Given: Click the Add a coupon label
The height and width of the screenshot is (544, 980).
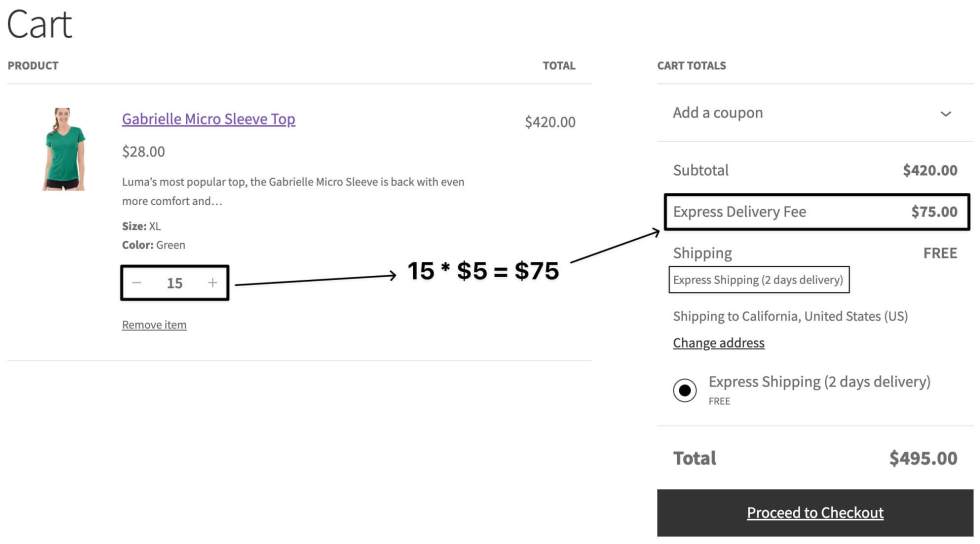Looking at the screenshot, I should tap(717, 113).
